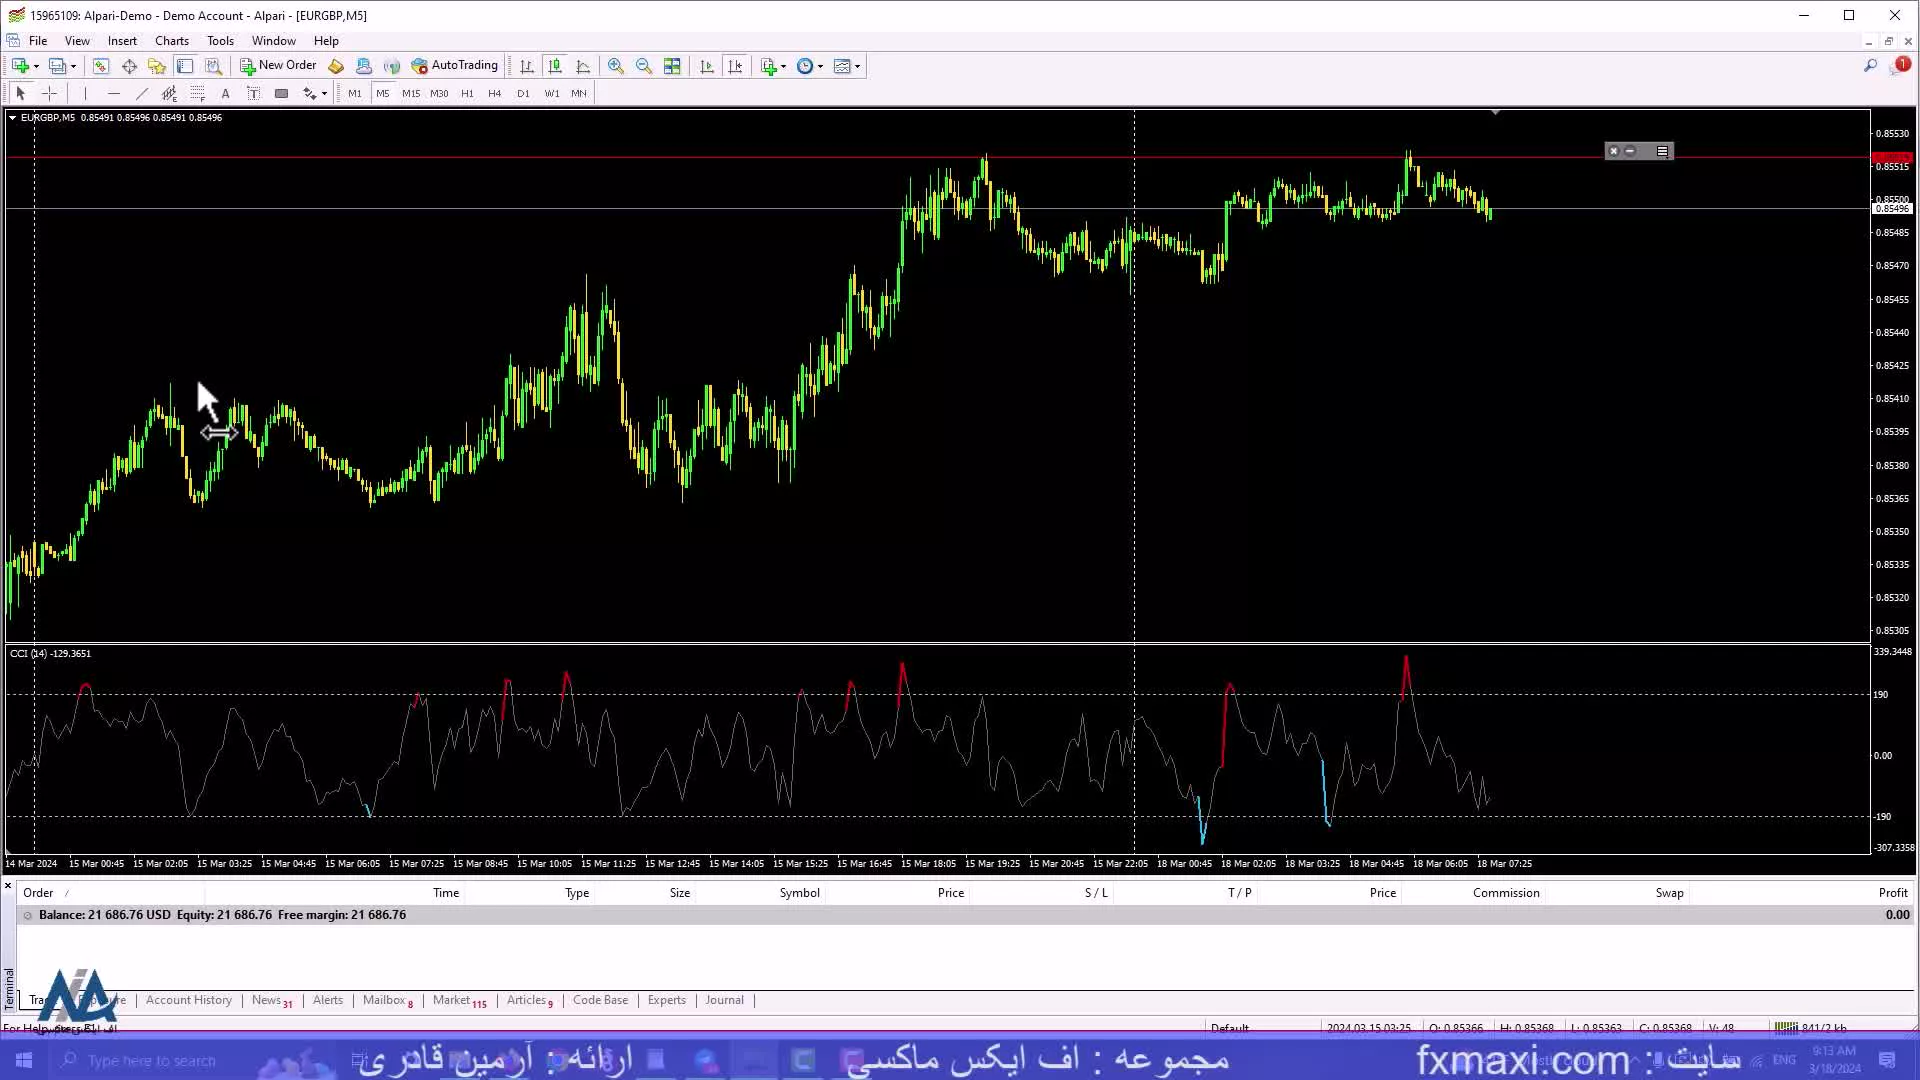
Task: Open the Charts menu
Action: pyautogui.click(x=171, y=40)
